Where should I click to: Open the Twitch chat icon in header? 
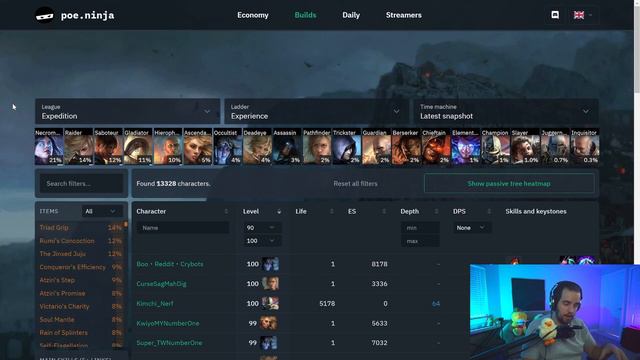pyautogui.click(x=555, y=15)
